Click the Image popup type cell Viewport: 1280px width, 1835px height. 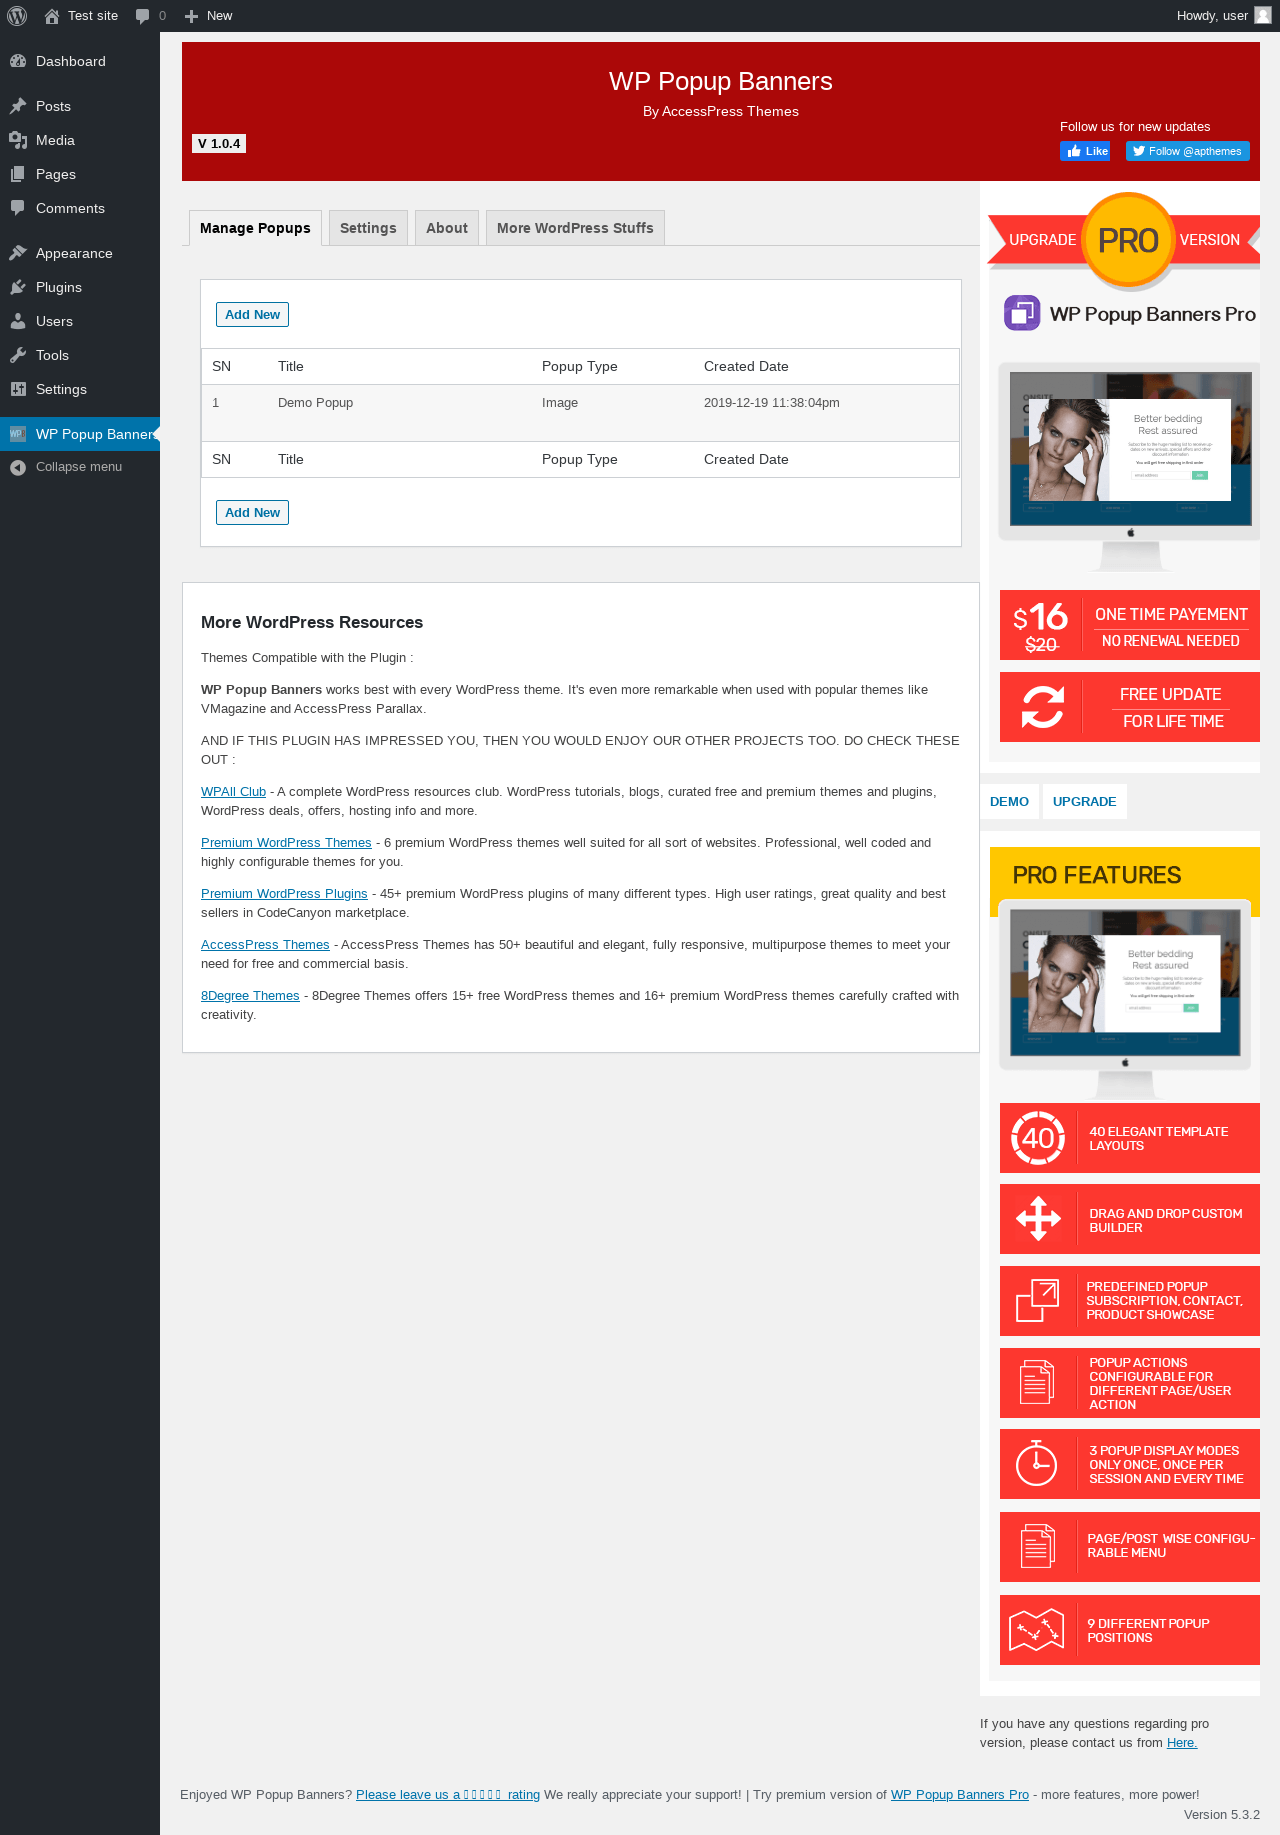(x=560, y=403)
